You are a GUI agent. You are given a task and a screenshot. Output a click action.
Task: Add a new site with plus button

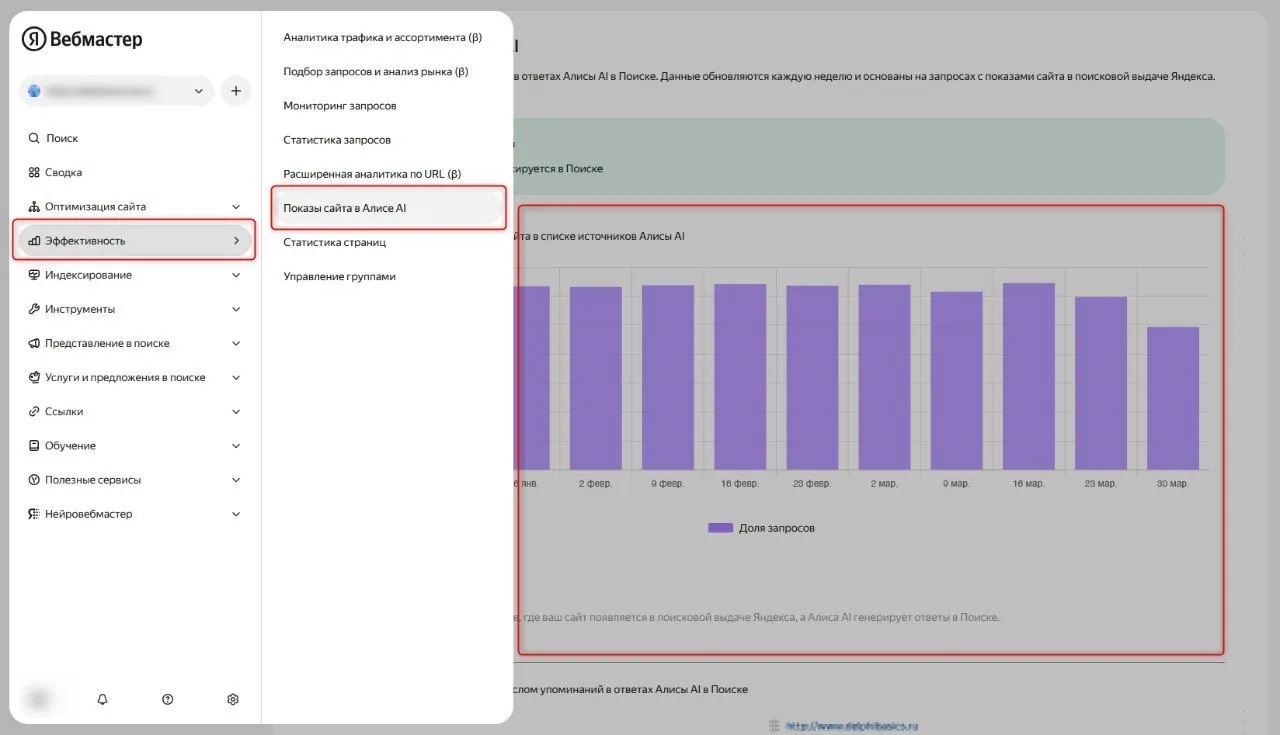[x=236, y=91]
